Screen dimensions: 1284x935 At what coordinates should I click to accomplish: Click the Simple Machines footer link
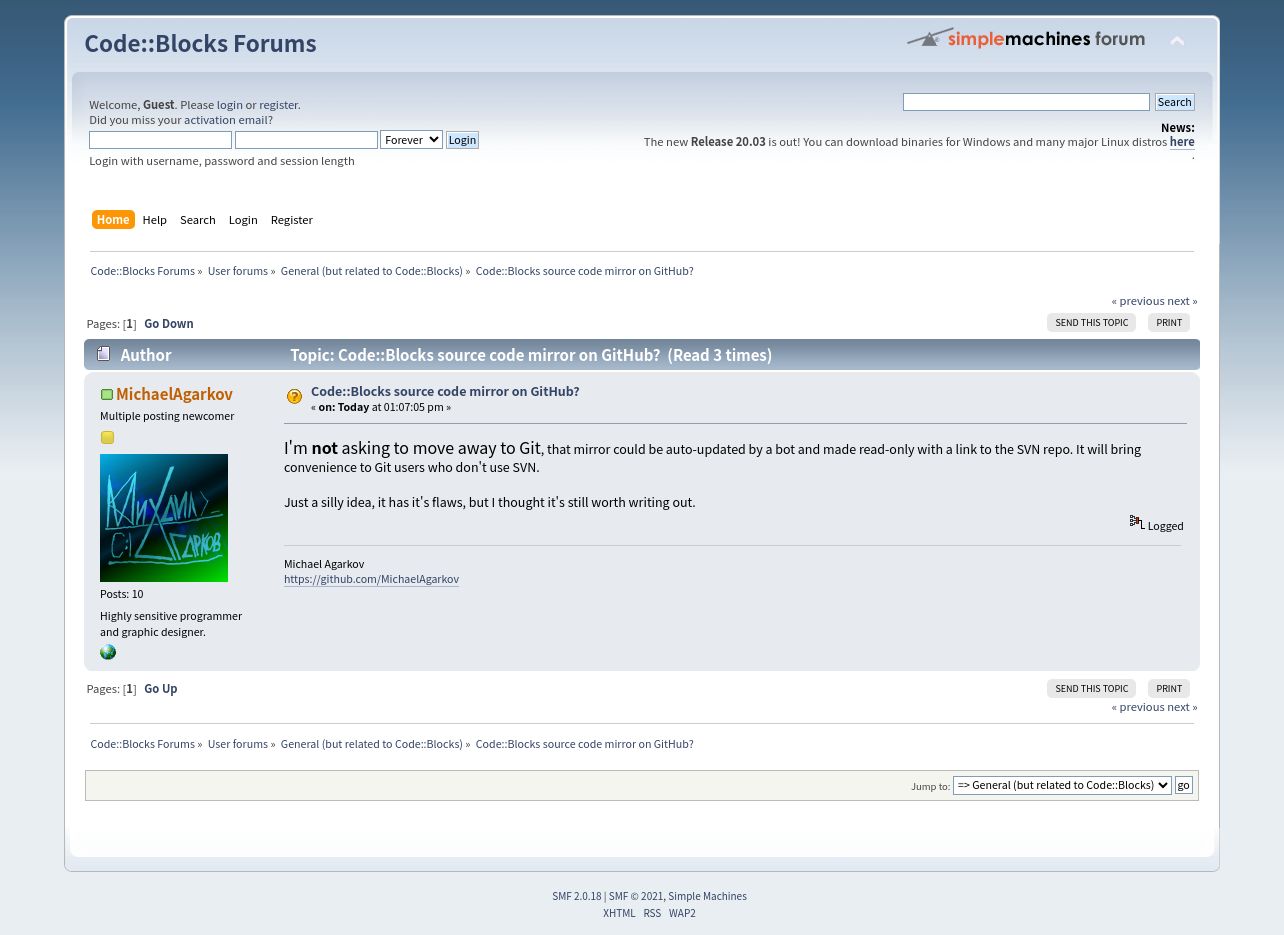pos(707,897)
